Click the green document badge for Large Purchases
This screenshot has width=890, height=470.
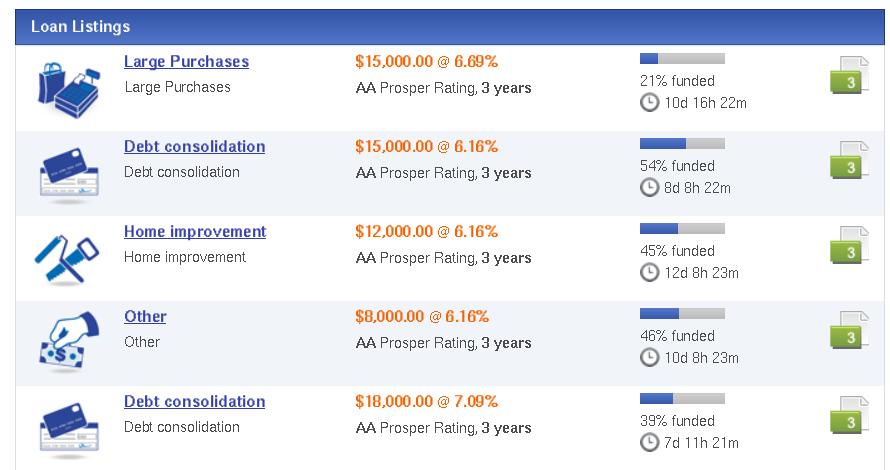pos(849,75)
